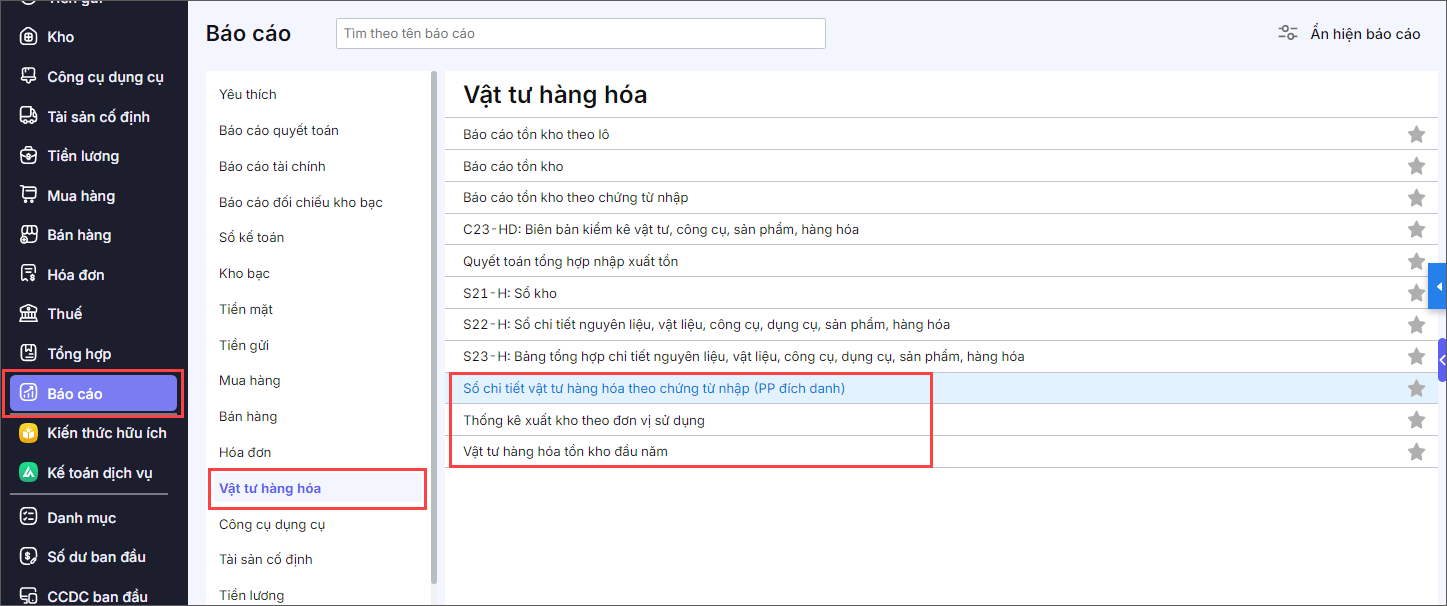Star the S23-H Bảng tổng hợp chi tiết report
Screen dimensions: 1447x606
tap(1416, 357)
